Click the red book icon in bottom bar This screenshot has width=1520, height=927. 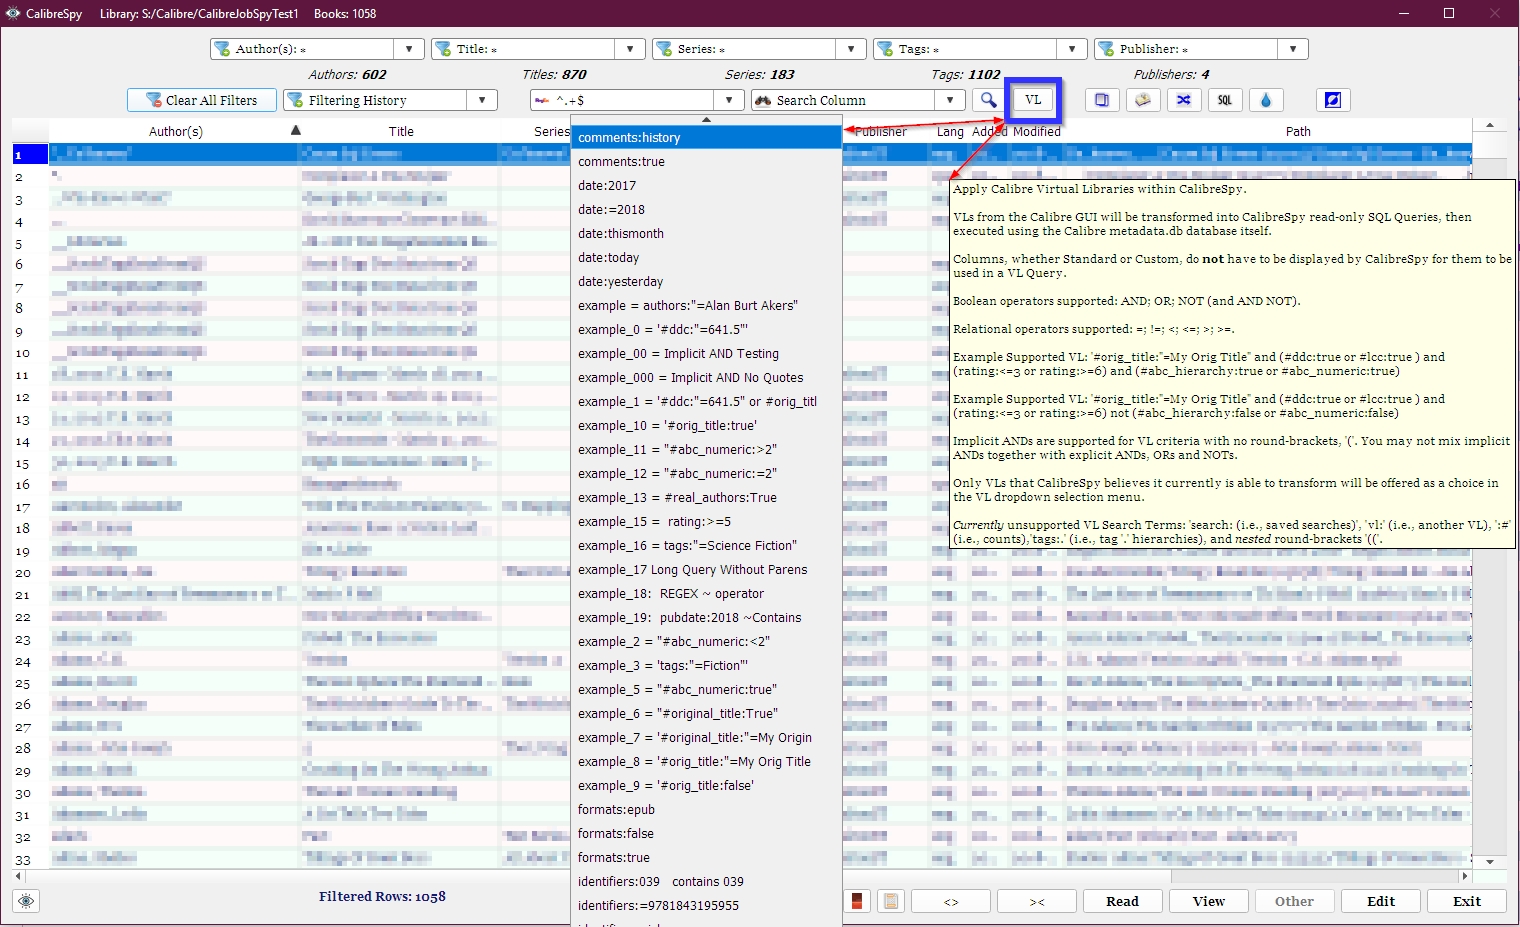click(857, 901)
